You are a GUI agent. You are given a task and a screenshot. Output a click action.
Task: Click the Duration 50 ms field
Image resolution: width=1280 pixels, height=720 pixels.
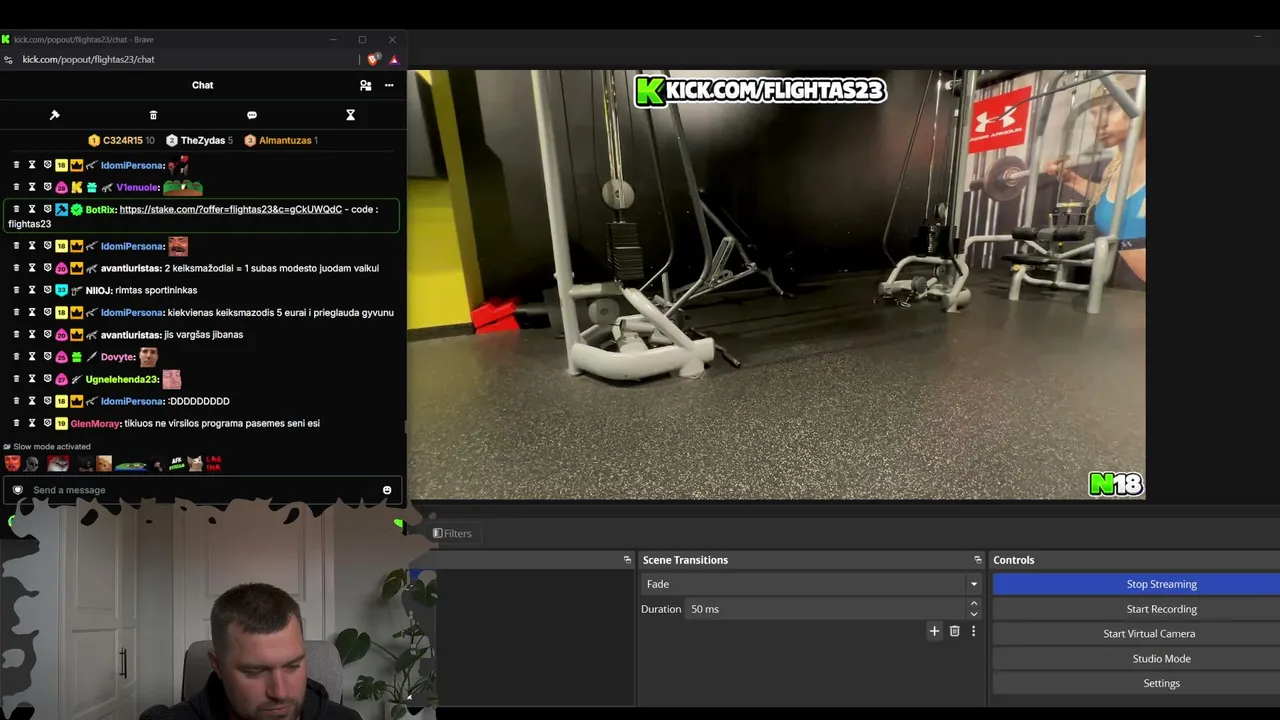click(x=825, y=609)
